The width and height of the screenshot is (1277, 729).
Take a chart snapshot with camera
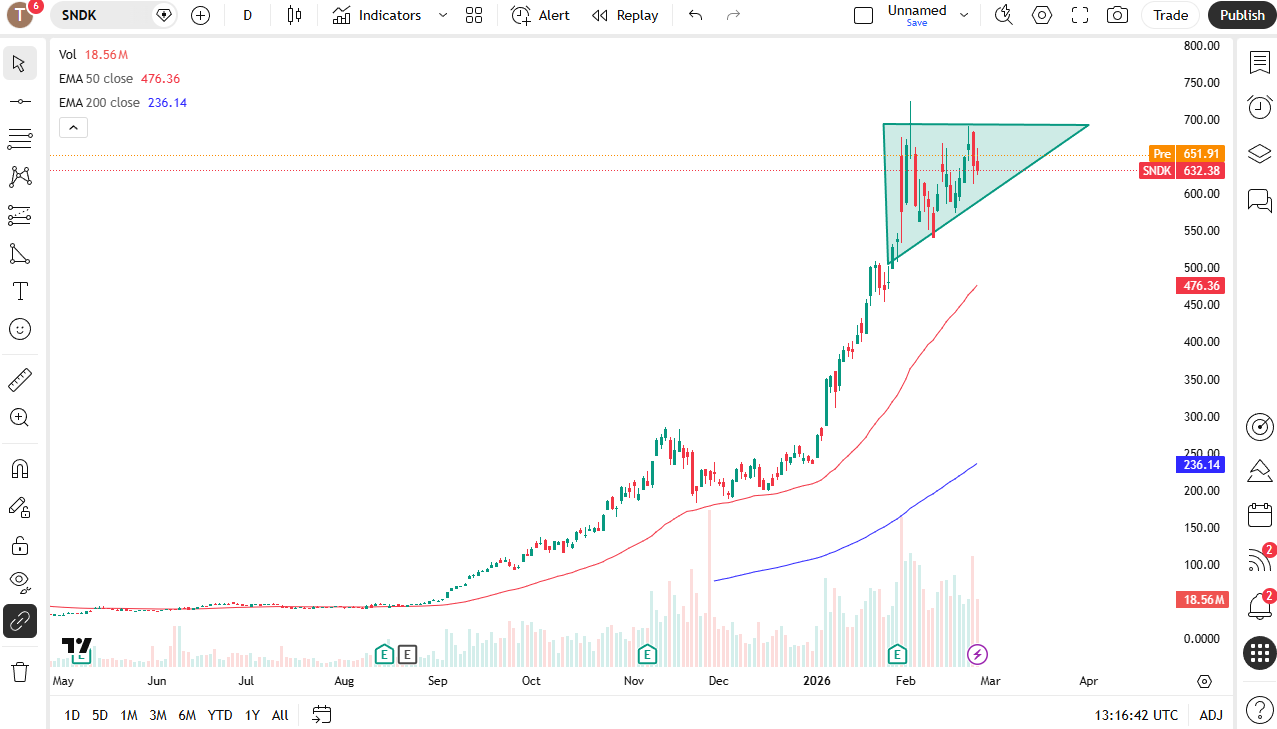(1118, 15)
